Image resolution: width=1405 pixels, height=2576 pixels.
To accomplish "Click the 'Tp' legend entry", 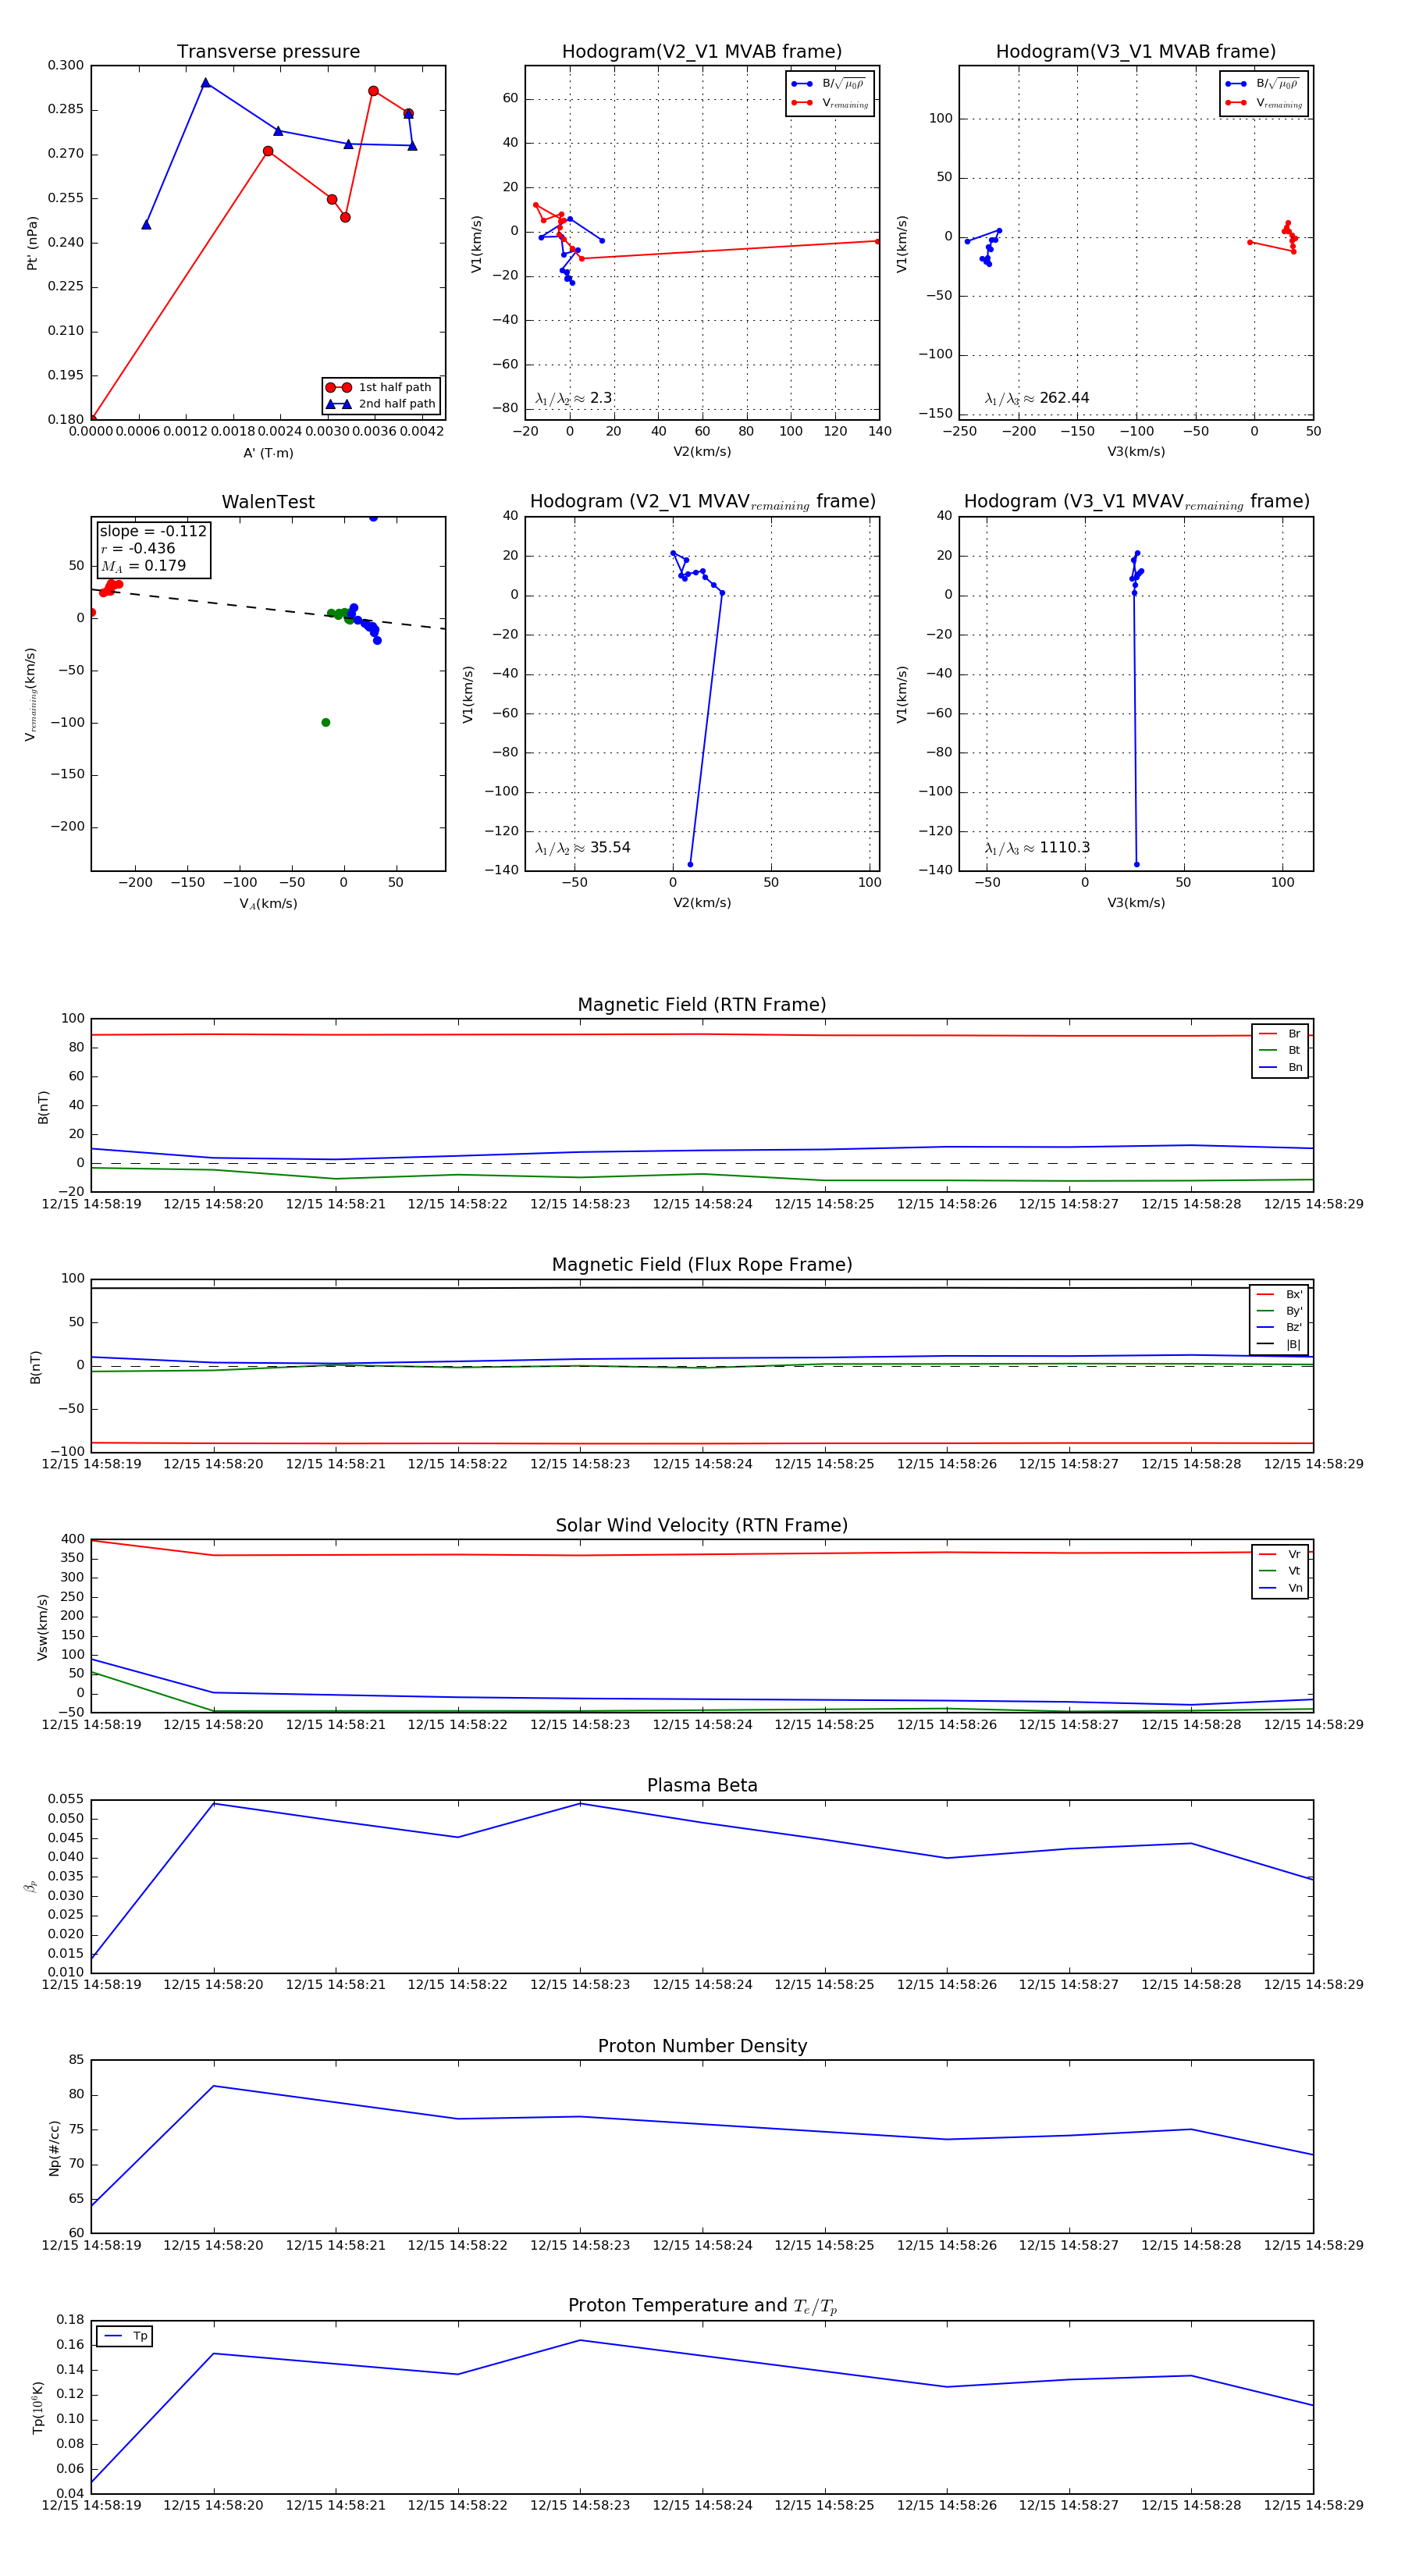I will pyautogui.click(x=125, y=2336).
